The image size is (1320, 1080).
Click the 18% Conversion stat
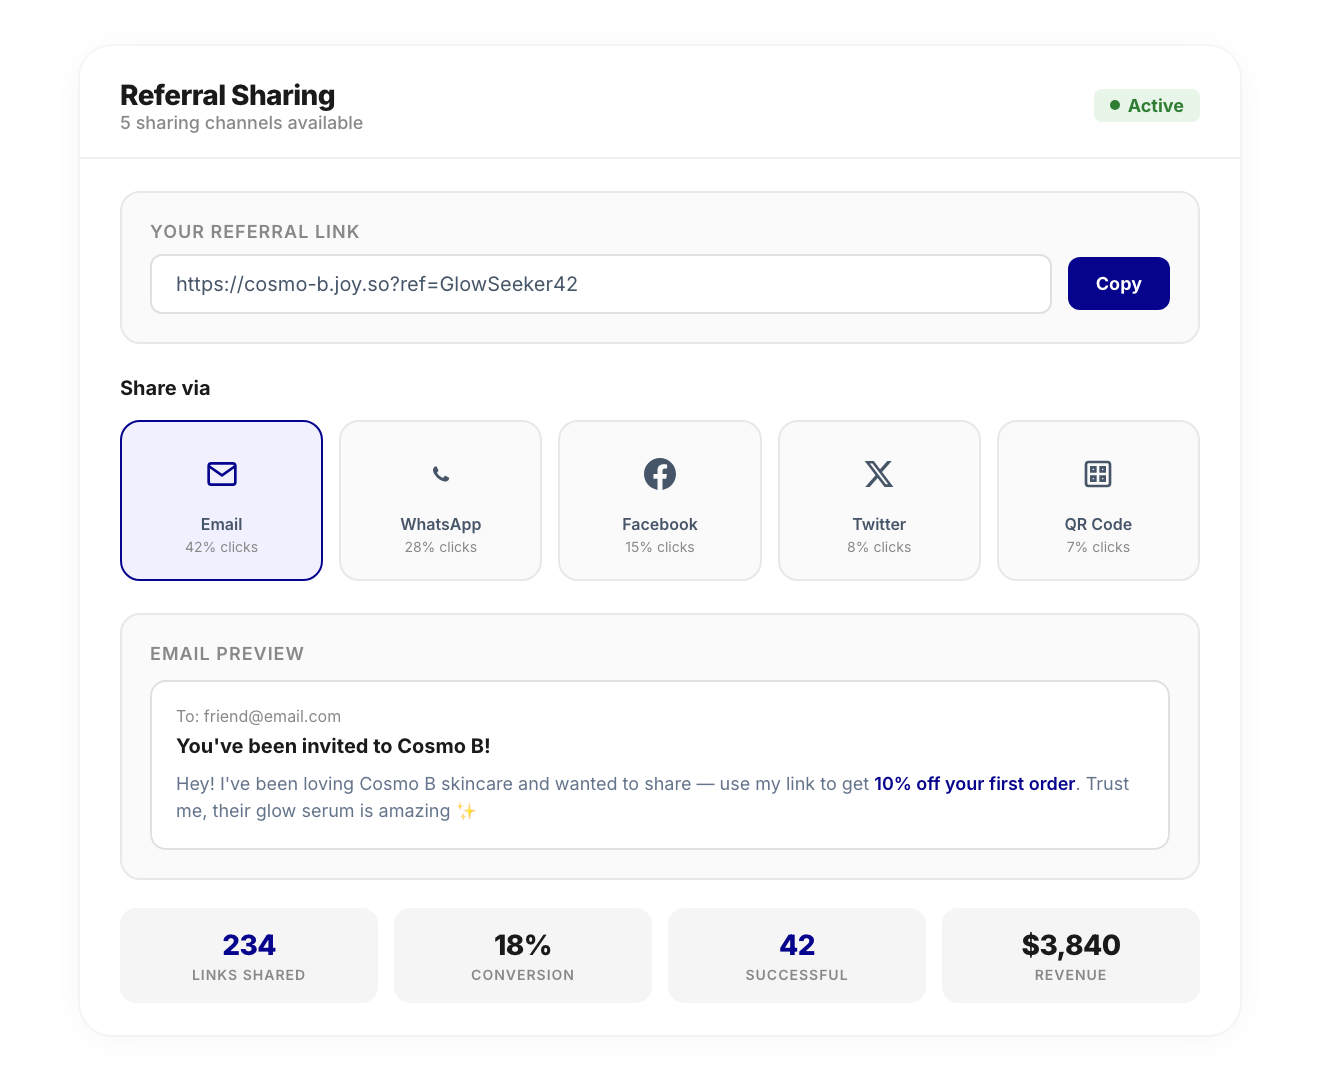pyautogui.click(x=522, y=955)
